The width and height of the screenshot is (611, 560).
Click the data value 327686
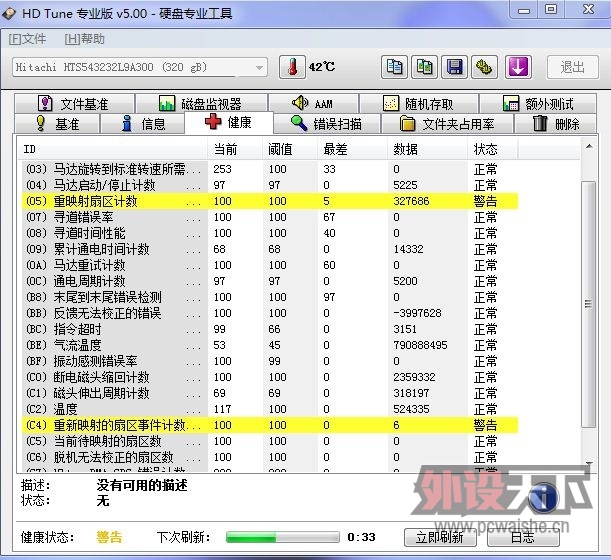[x=411, y=201]
